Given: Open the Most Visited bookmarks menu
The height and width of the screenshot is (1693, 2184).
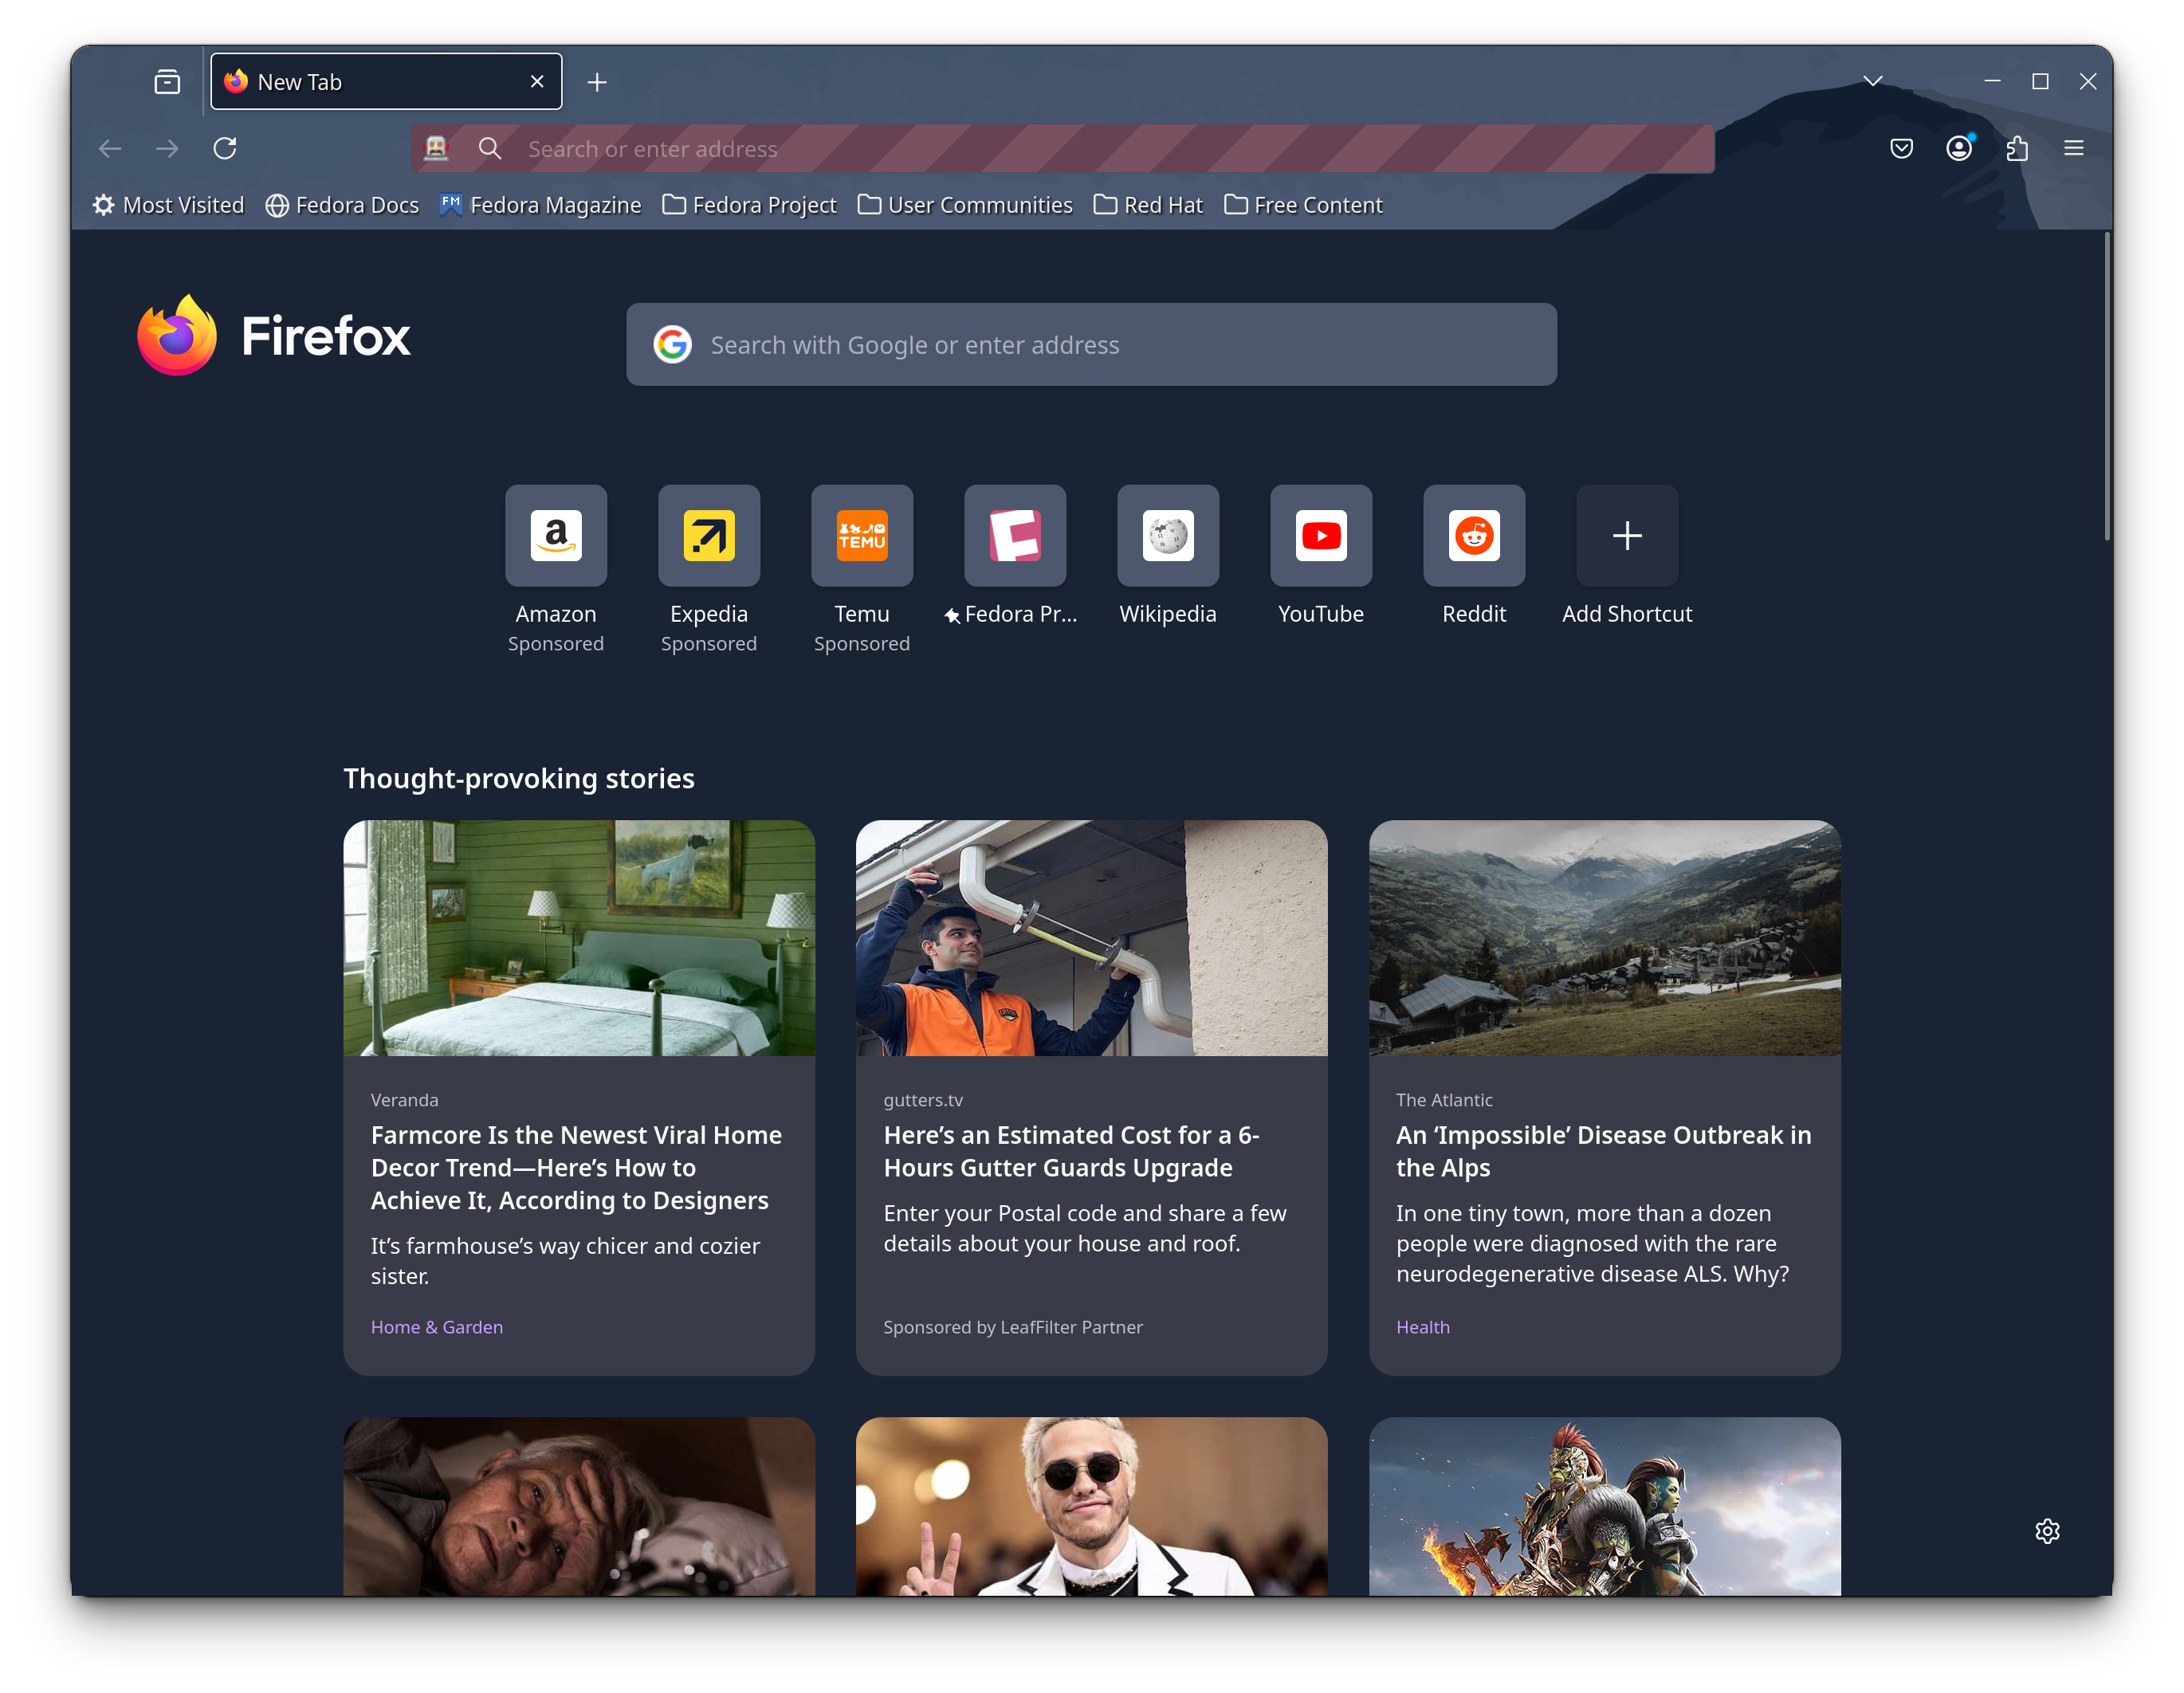Looking at the screenshot, I should 168,205.
